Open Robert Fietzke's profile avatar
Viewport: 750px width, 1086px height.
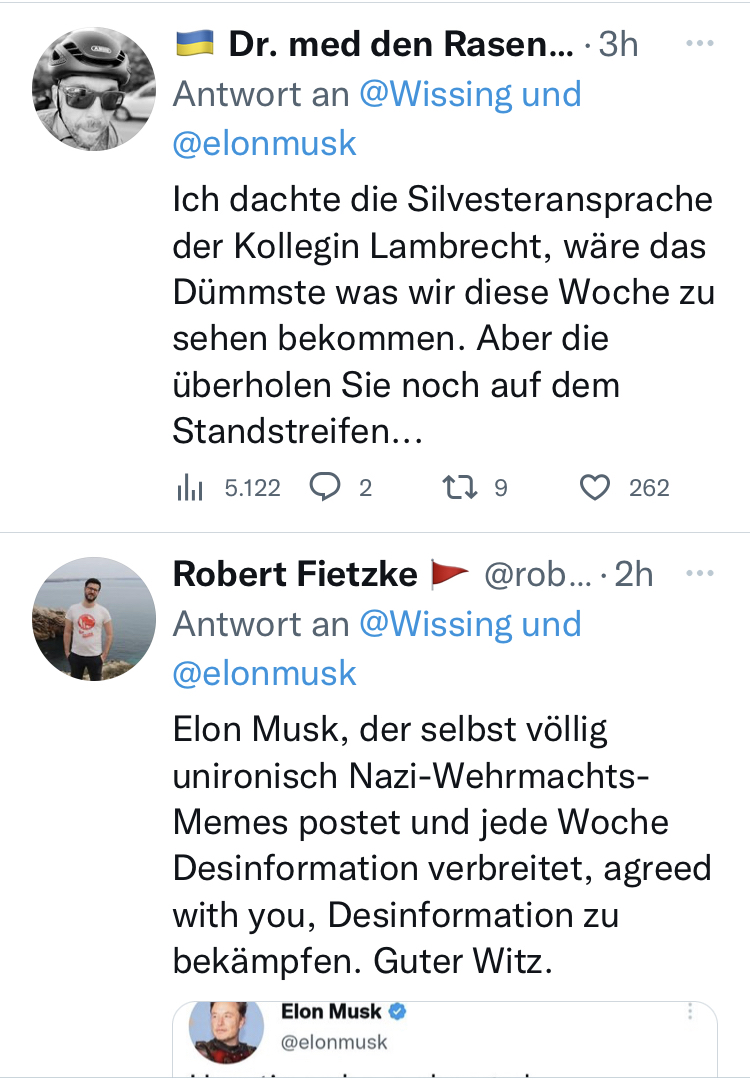tap(94, 619)
